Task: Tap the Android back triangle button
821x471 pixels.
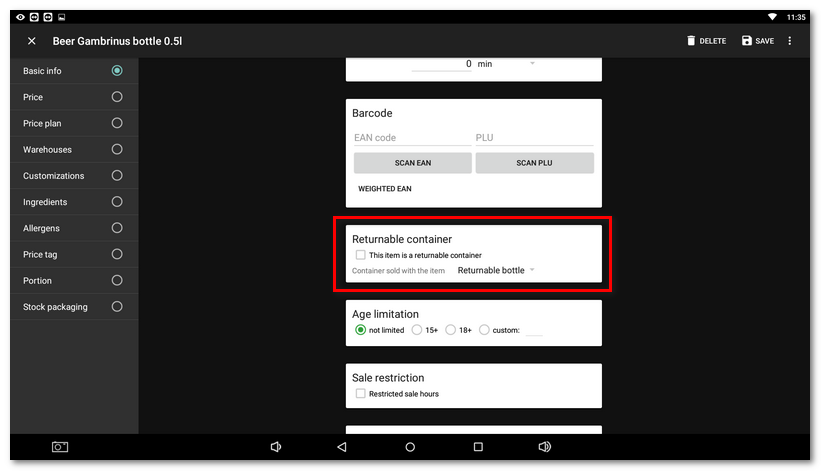Action: tap(342, 447)
